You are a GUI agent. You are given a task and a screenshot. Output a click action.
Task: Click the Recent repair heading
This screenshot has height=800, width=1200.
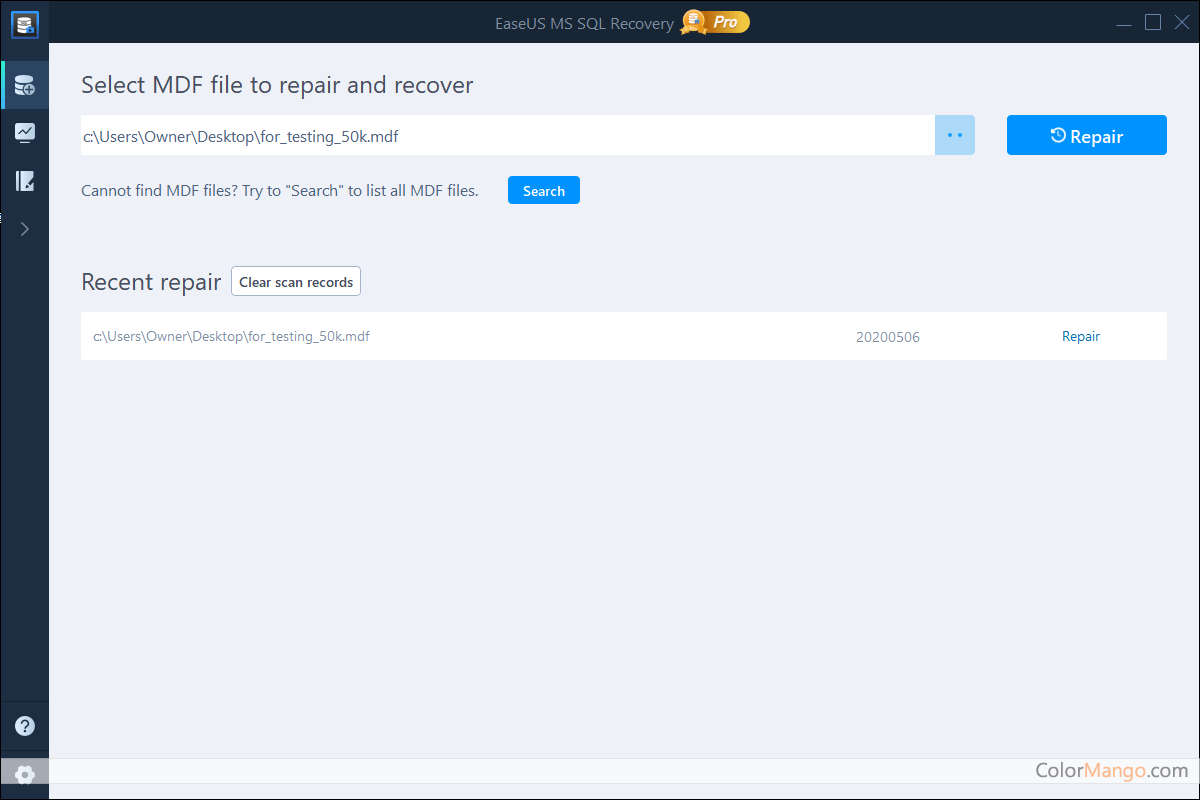click(x=151, y=282)
